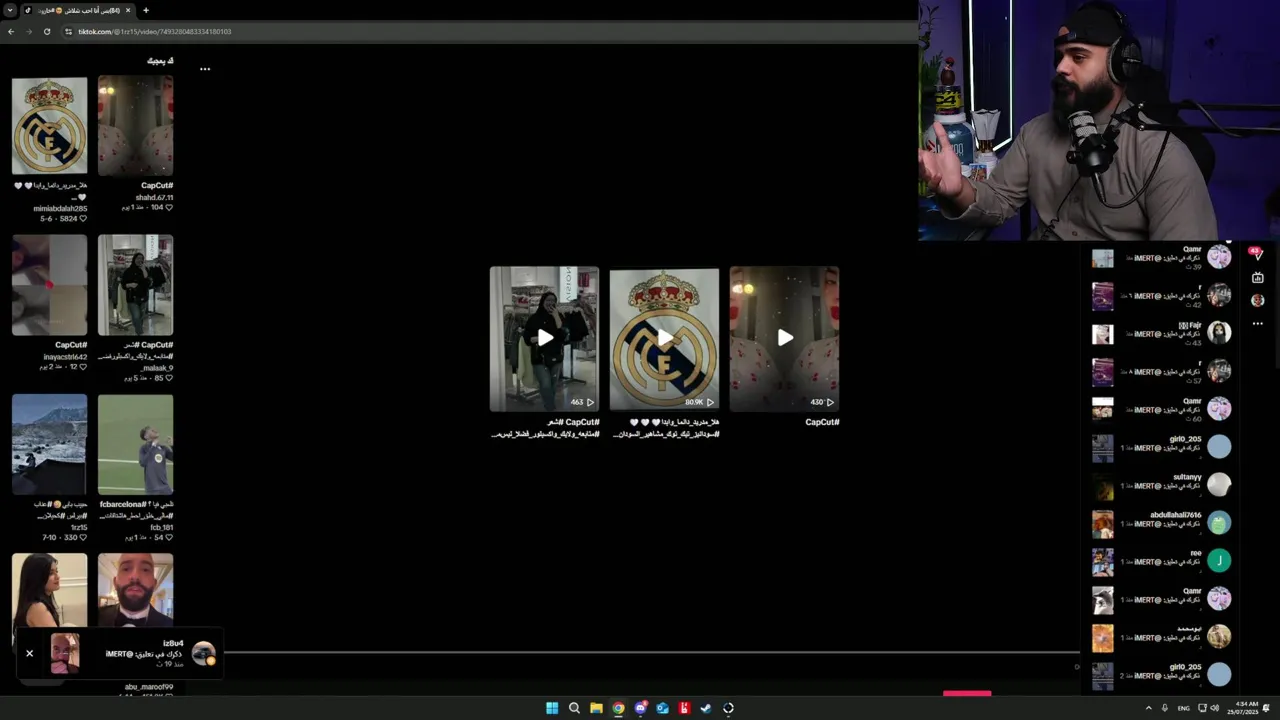Open izBu4 notification avatar
Screen dimensions: 1280x720
click(204, 654)
